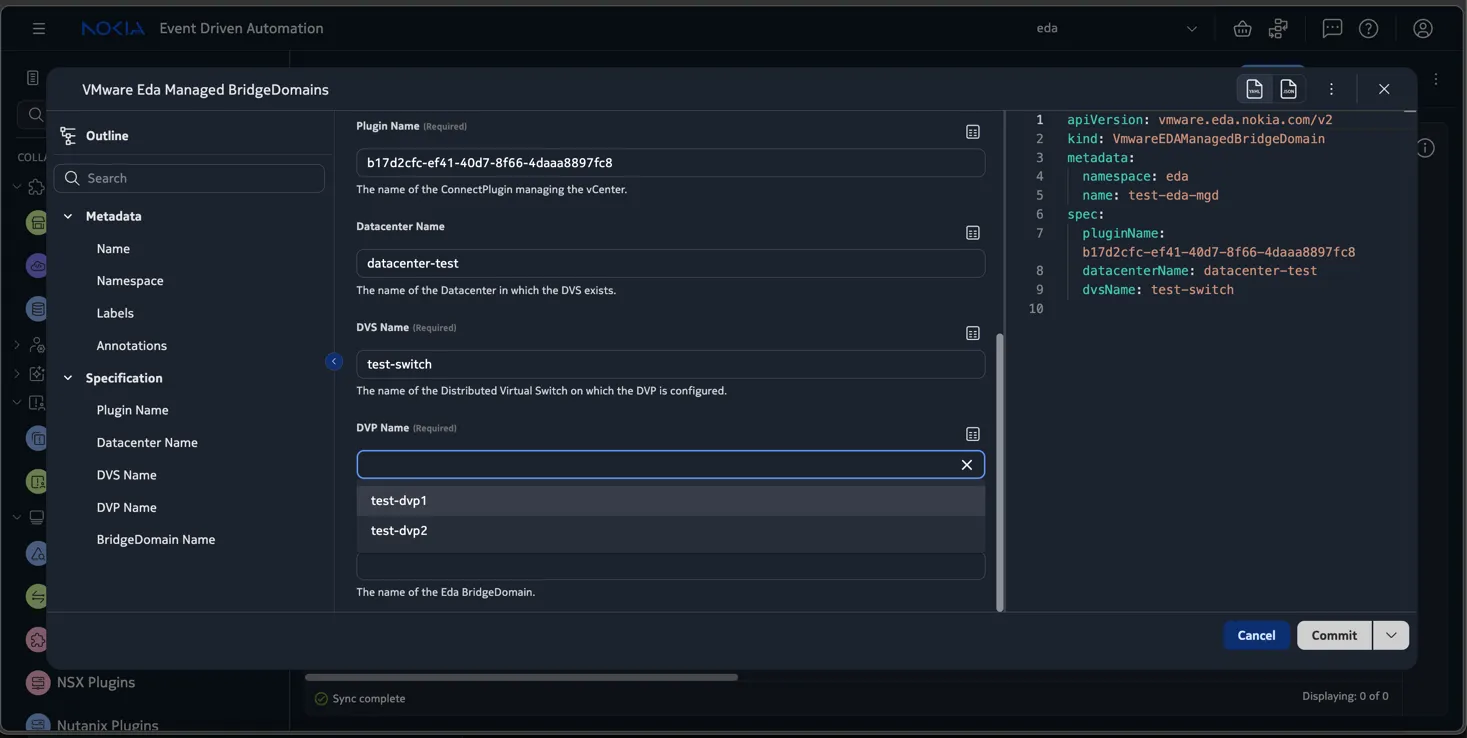Click the dvsName: test-switch YAML line
The height and width of the screenshot is (738, 1467).
point(1158,290)
